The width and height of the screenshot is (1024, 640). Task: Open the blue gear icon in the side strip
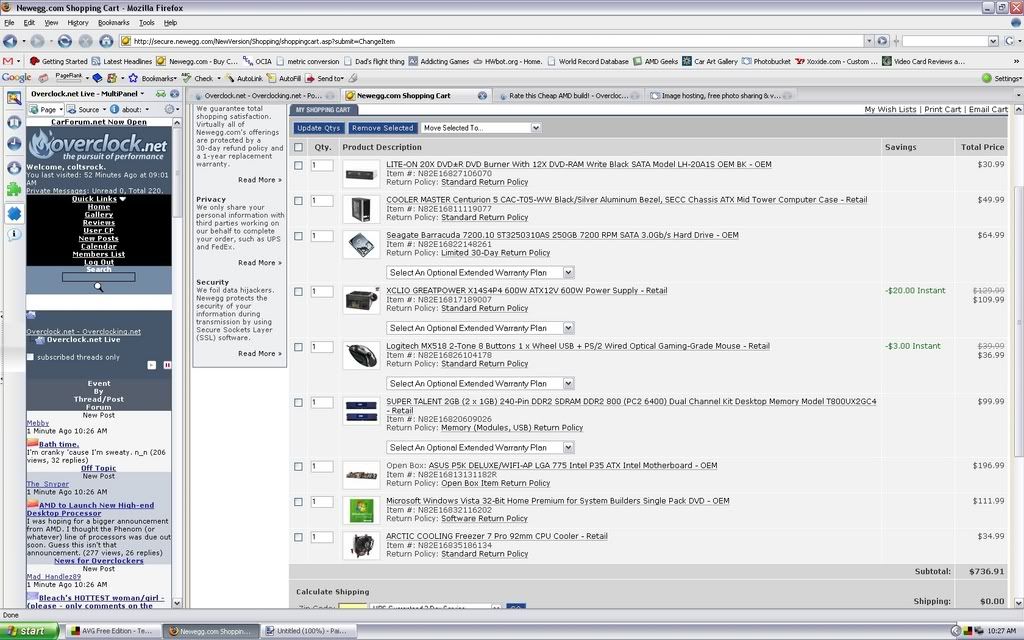click(14, 213)
